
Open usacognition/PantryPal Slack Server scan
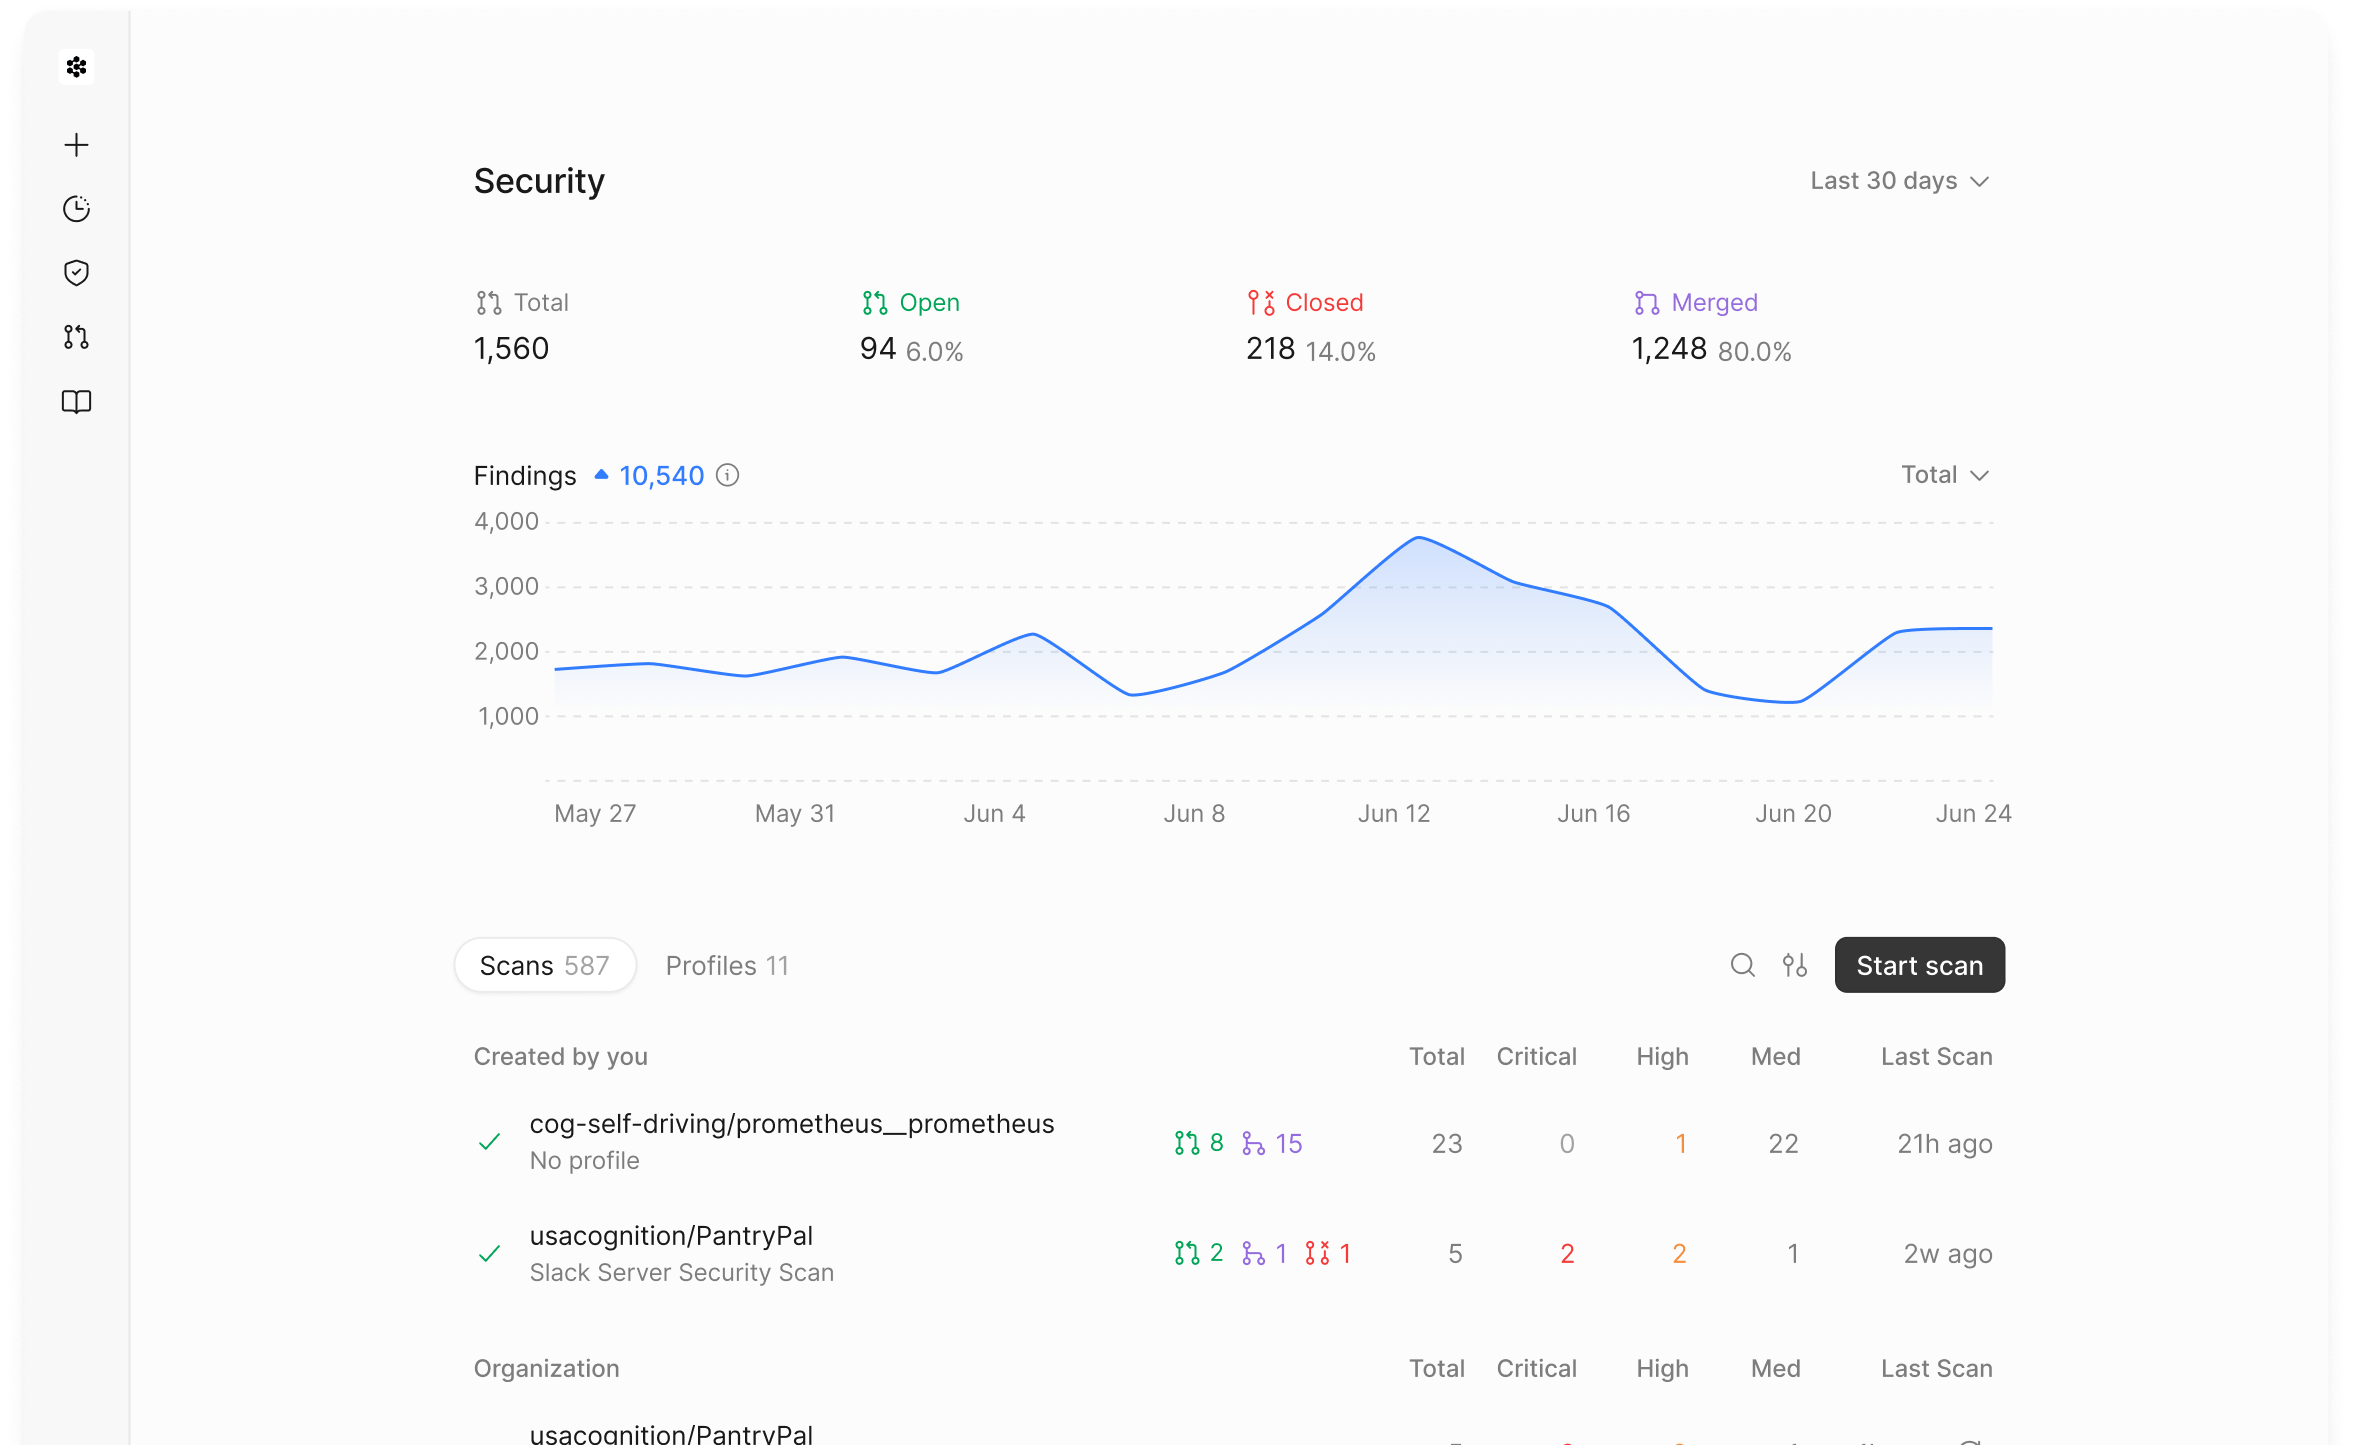[1233, 1253]
